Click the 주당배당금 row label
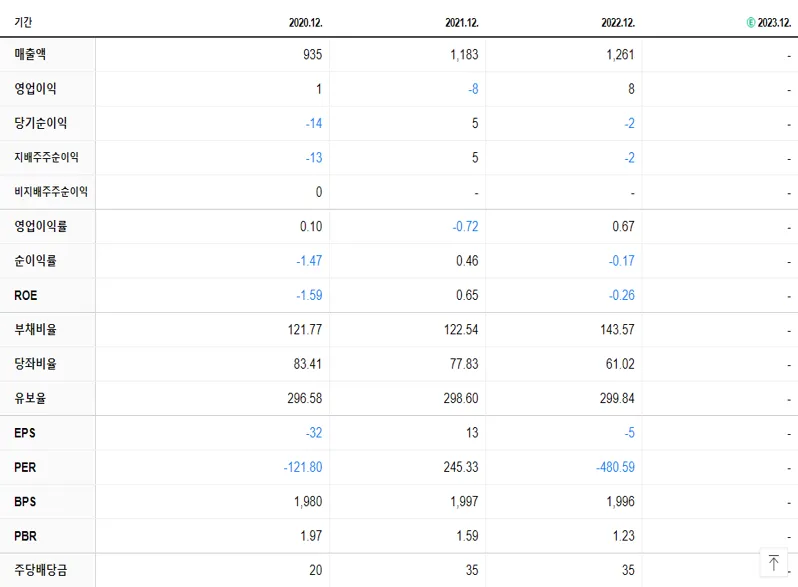Screen dimensions: 798x587 click(x=41, y=570)
